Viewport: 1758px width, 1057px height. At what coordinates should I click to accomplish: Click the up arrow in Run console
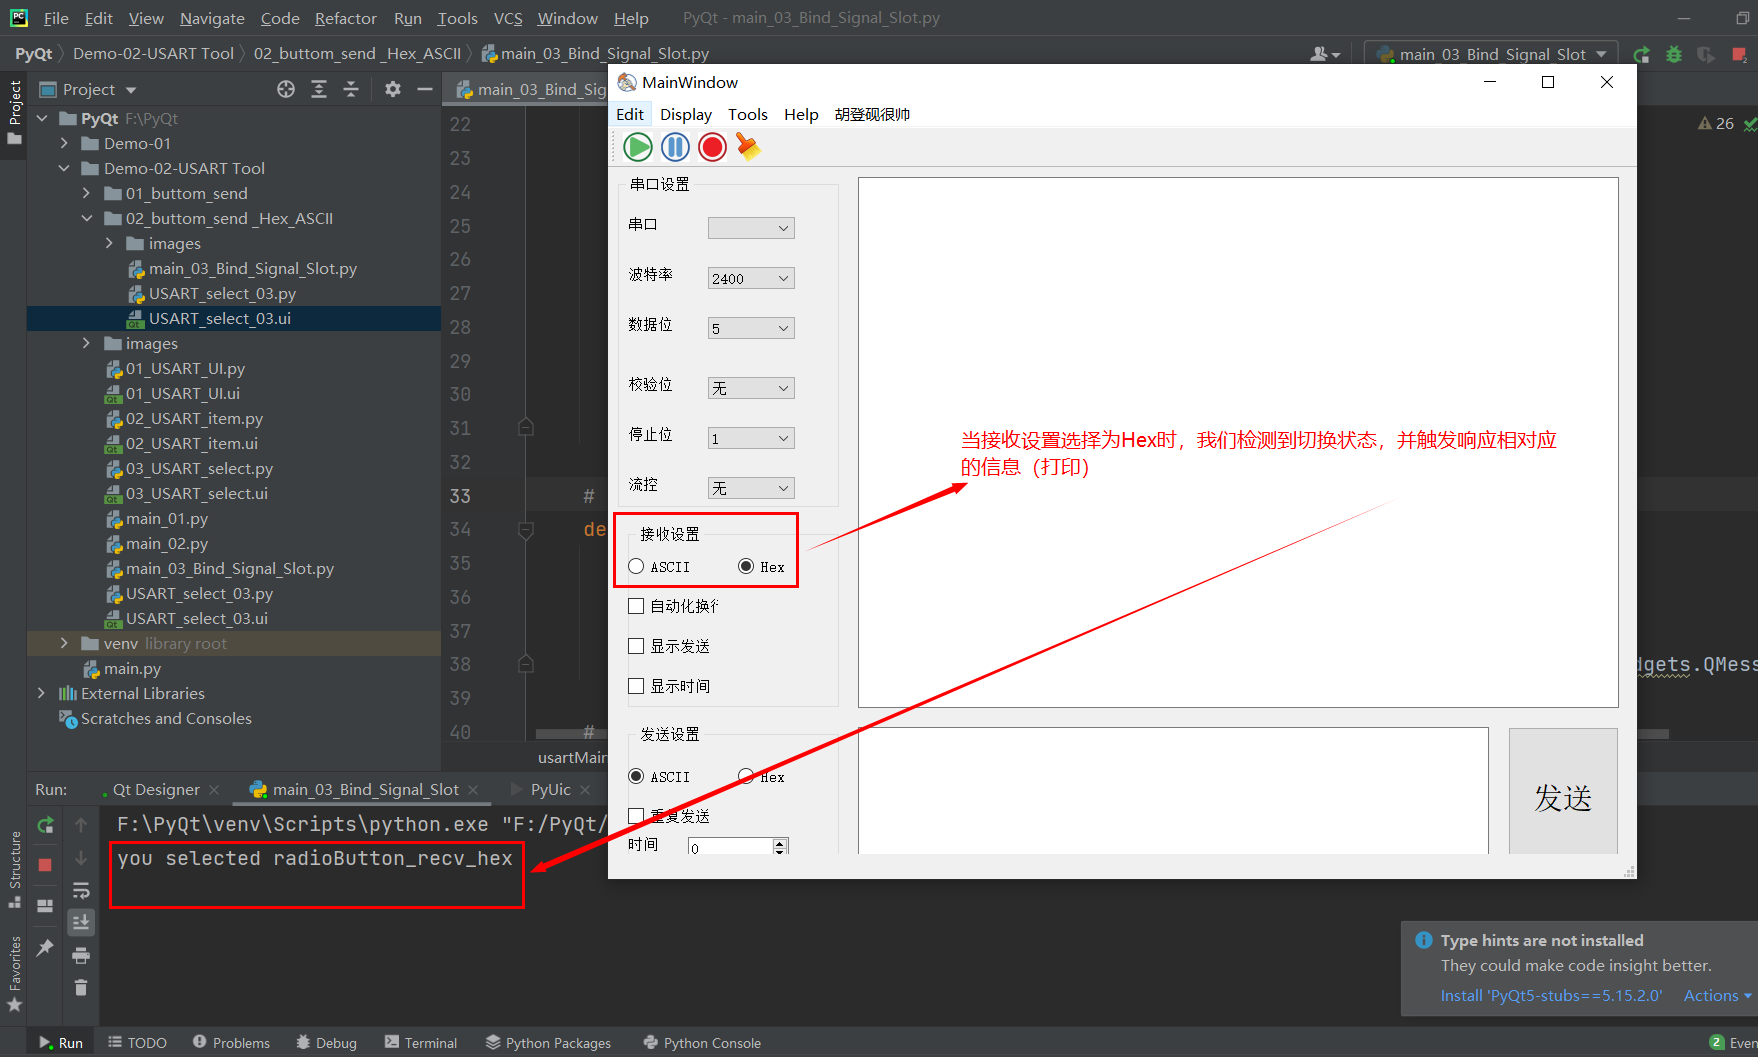coord(81,825)
